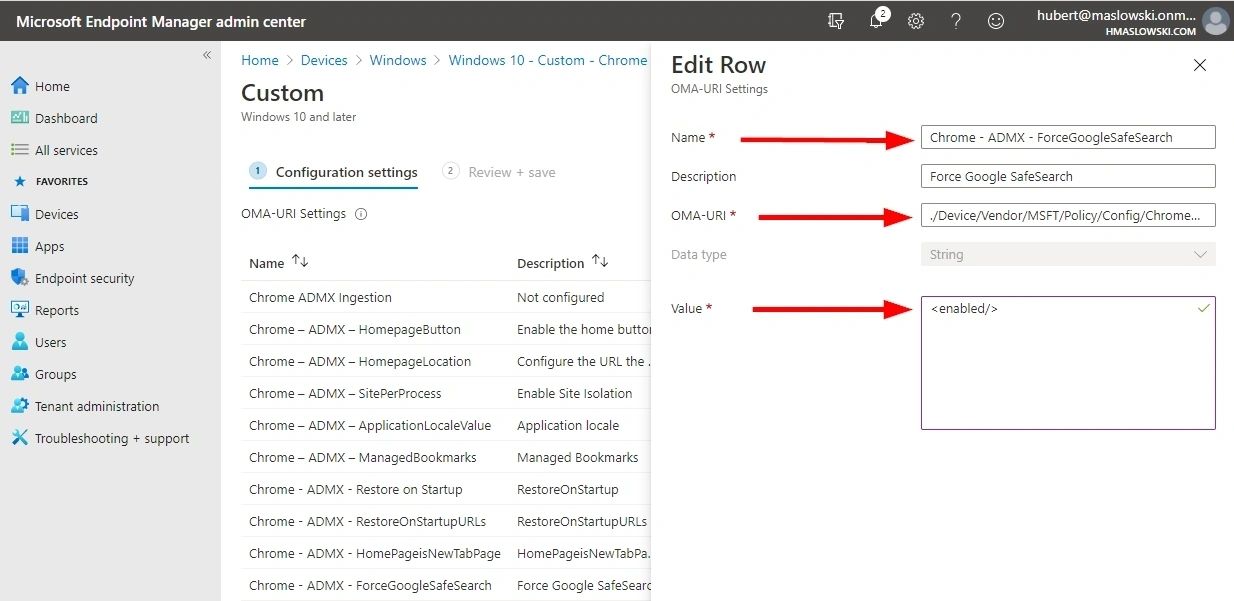The height and width of the screenshot is (601, 1234).
Task: Open Troubleshooting + support in sidebar
Action: click(110, 438)
